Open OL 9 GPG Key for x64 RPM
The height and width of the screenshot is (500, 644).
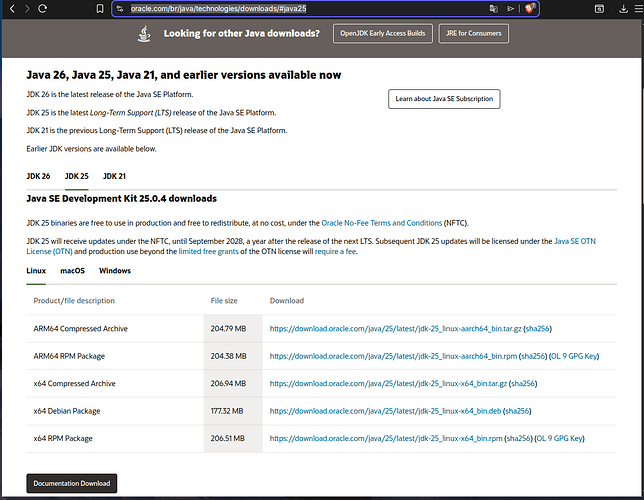[x=559, y=438]
